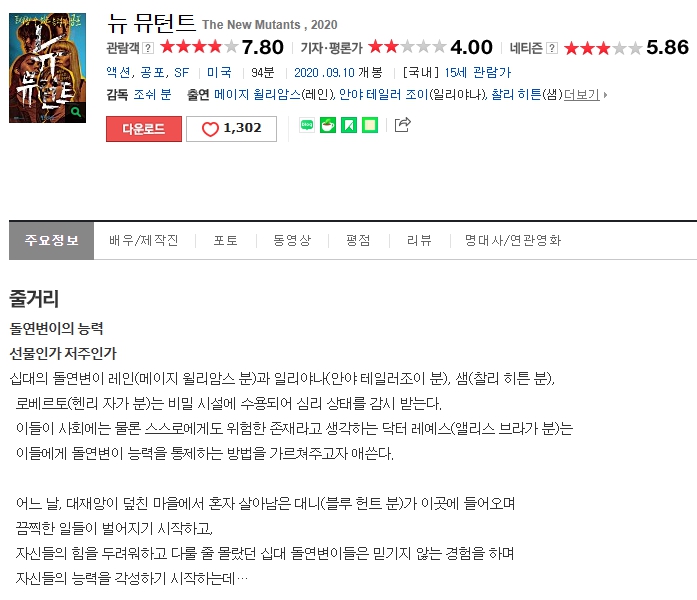The height and width of the screenshot is (600, 697).
Task: Open the 배우/제작진 tab
Action: point(144,240)
